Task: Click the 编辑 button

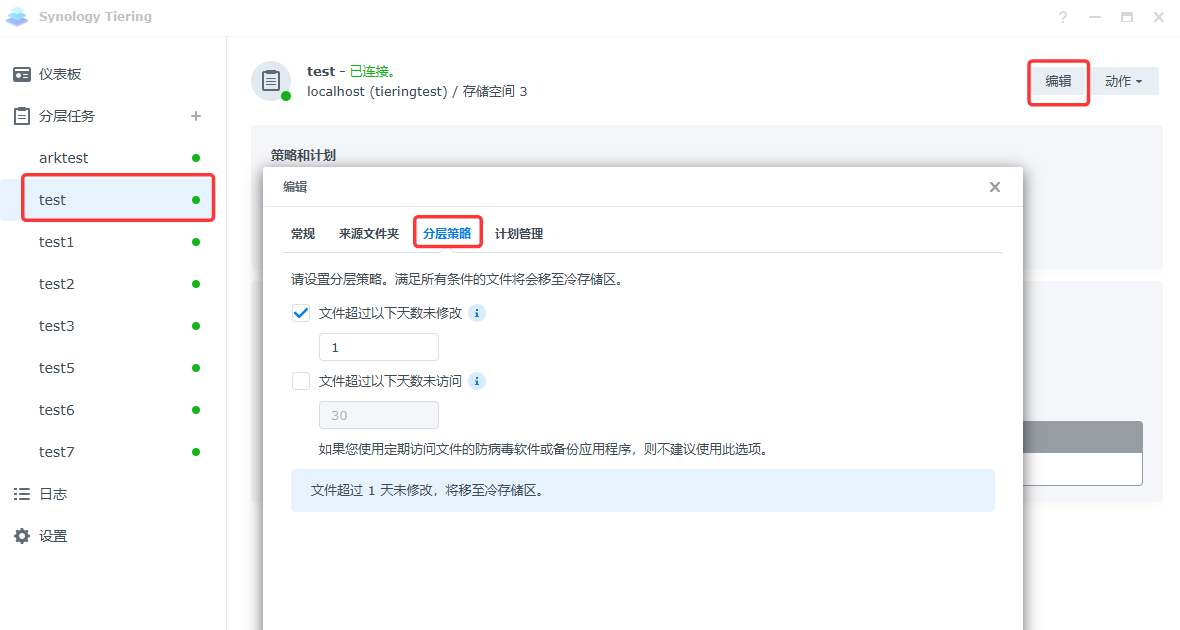Action: 1058,81
